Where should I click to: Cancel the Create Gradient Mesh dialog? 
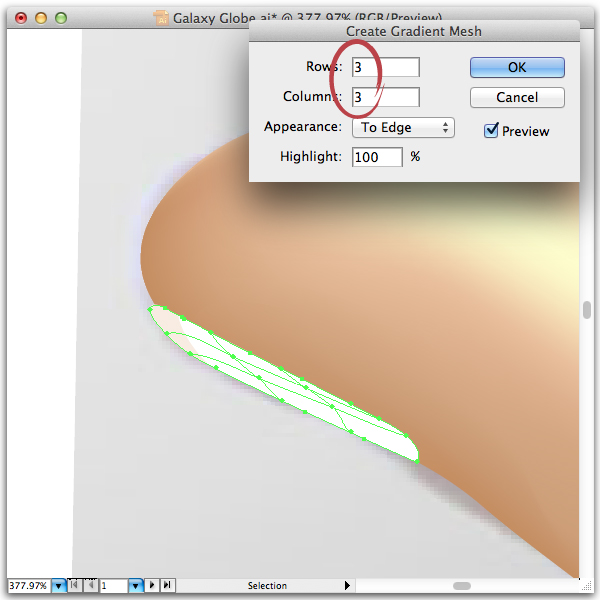tap(517, 97)
